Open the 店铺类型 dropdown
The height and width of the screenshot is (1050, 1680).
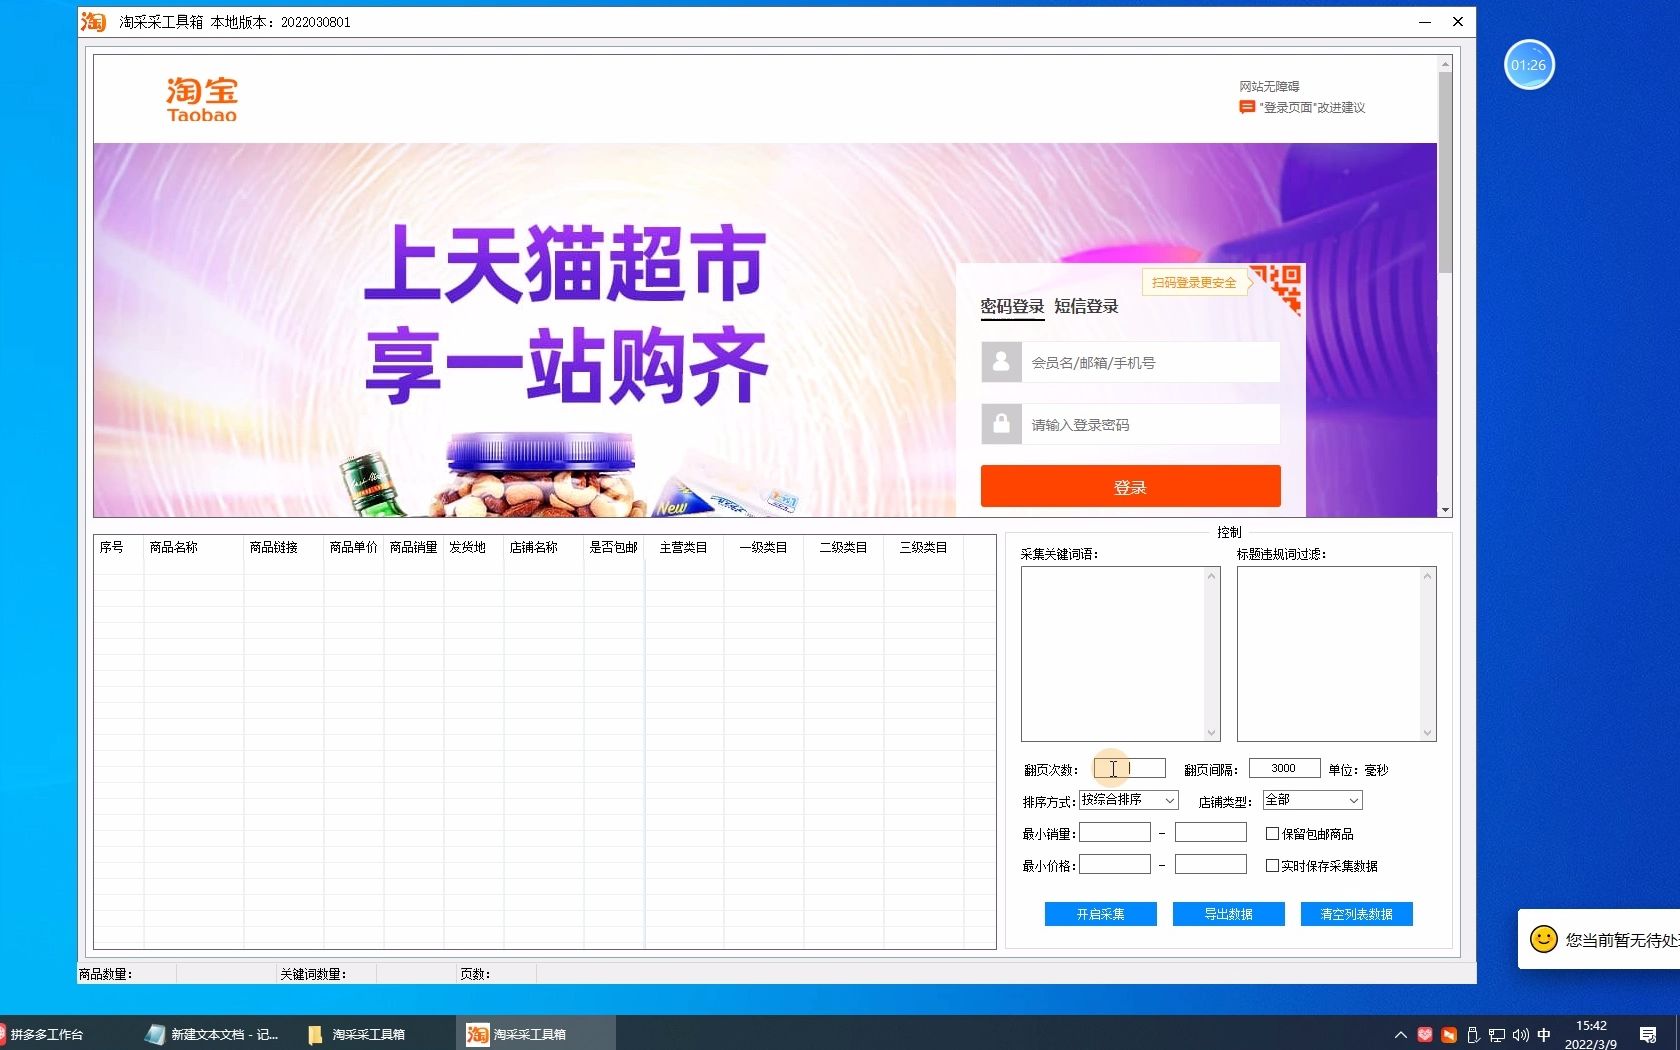[1312, 800]
